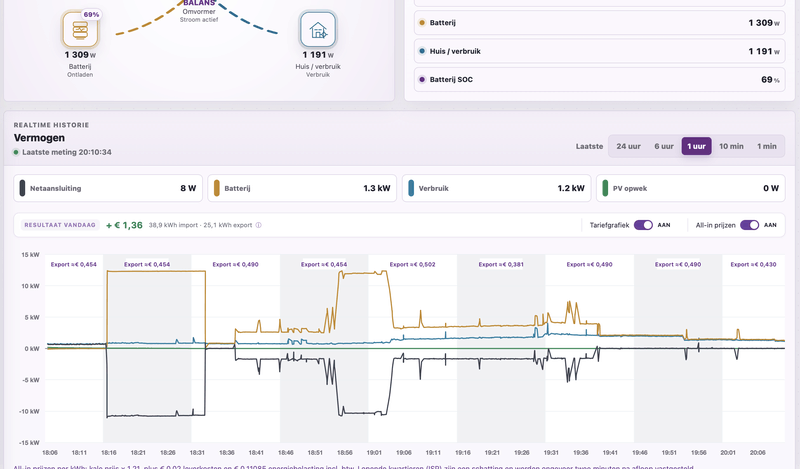
Task: Click the 'Export =€ 0,381' chart label
Action: tap(501, 264)
